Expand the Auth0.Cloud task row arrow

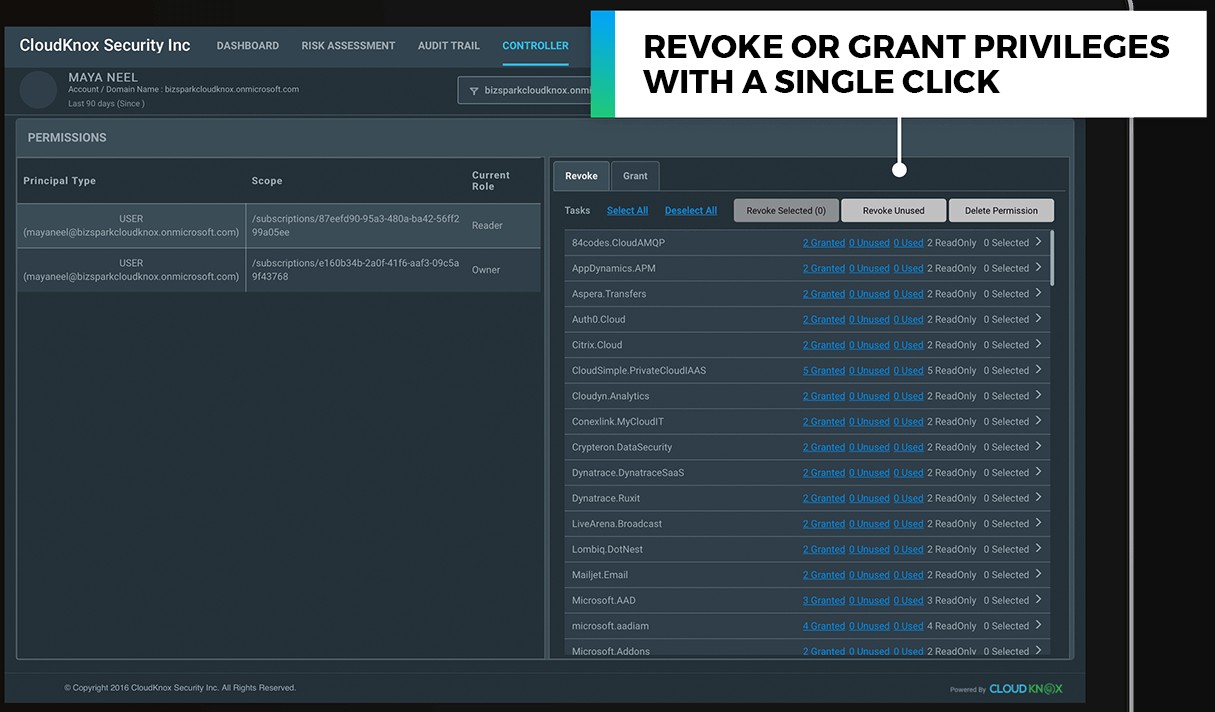[1038, 319]
